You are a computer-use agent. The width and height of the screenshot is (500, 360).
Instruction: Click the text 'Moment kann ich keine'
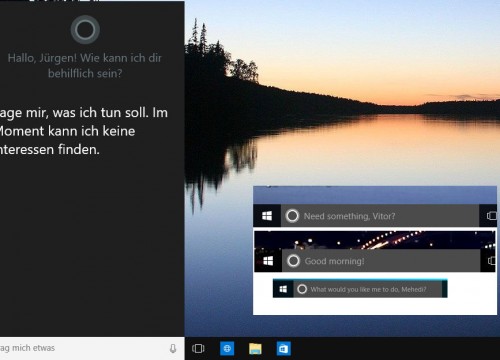coord(67,131)
